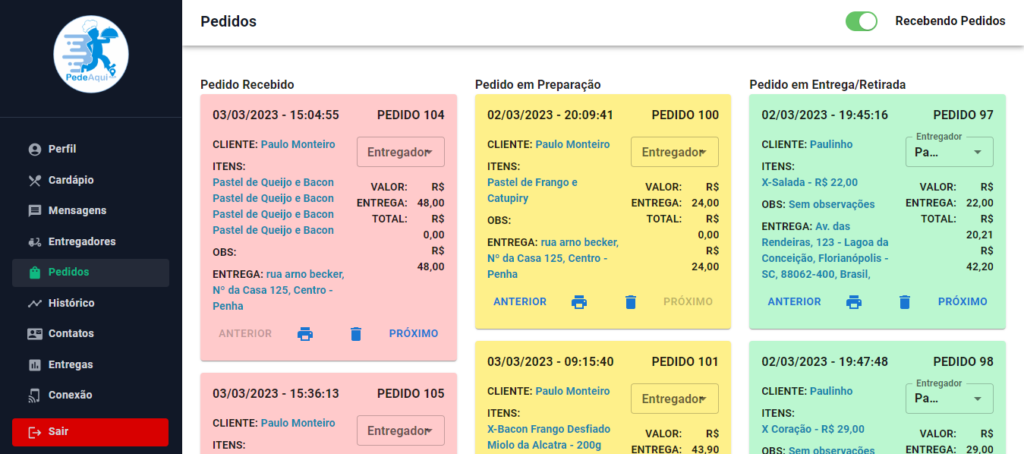Click PRÓXIMO on Pedido 97

pos(963,302)
